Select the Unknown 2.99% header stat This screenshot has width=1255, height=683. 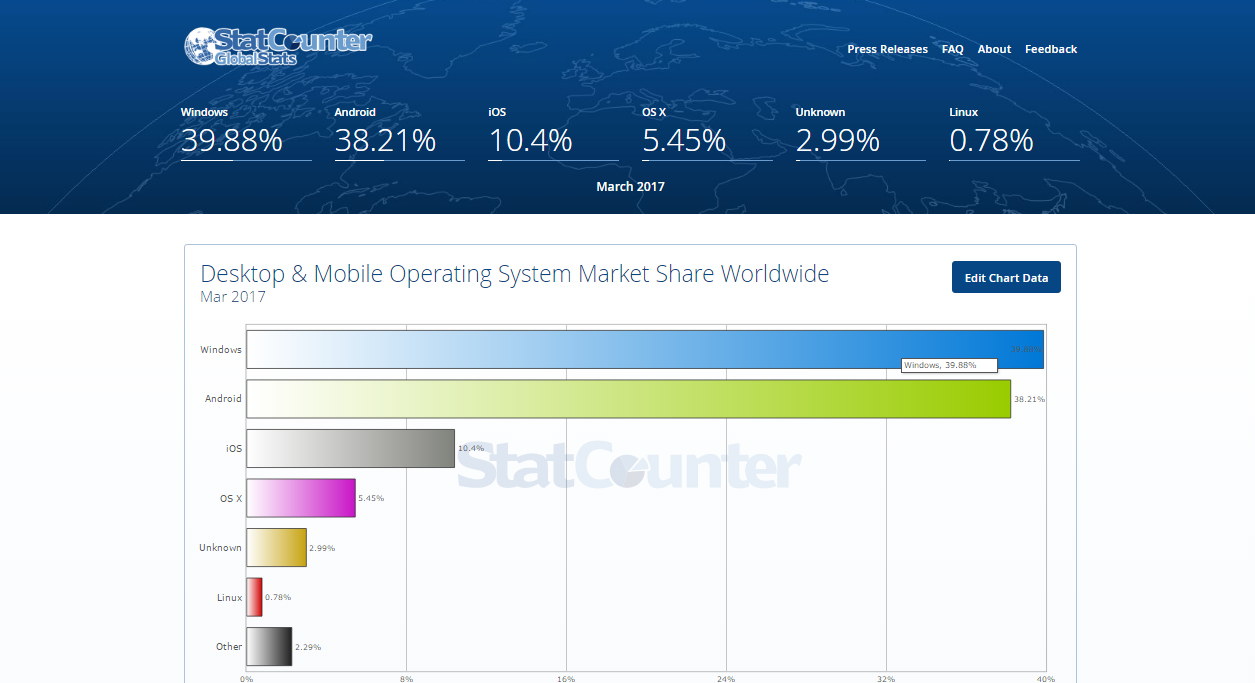(860, 132)
